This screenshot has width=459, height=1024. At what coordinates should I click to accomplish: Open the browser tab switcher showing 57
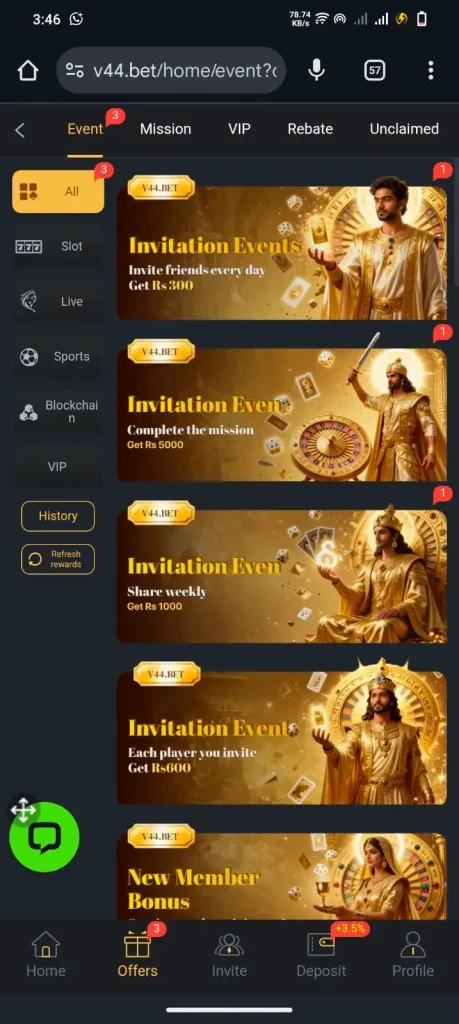click(x=374, y=71)
